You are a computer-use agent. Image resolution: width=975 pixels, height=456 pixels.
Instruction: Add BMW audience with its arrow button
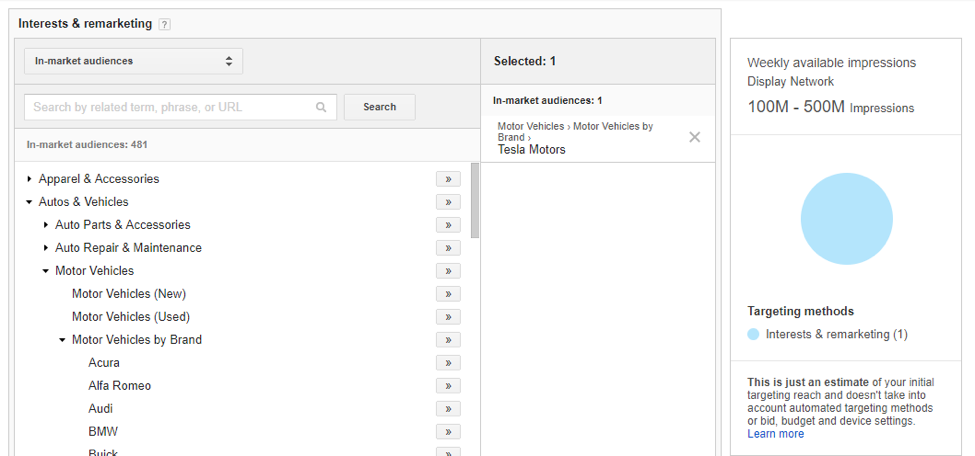[448, 432]
